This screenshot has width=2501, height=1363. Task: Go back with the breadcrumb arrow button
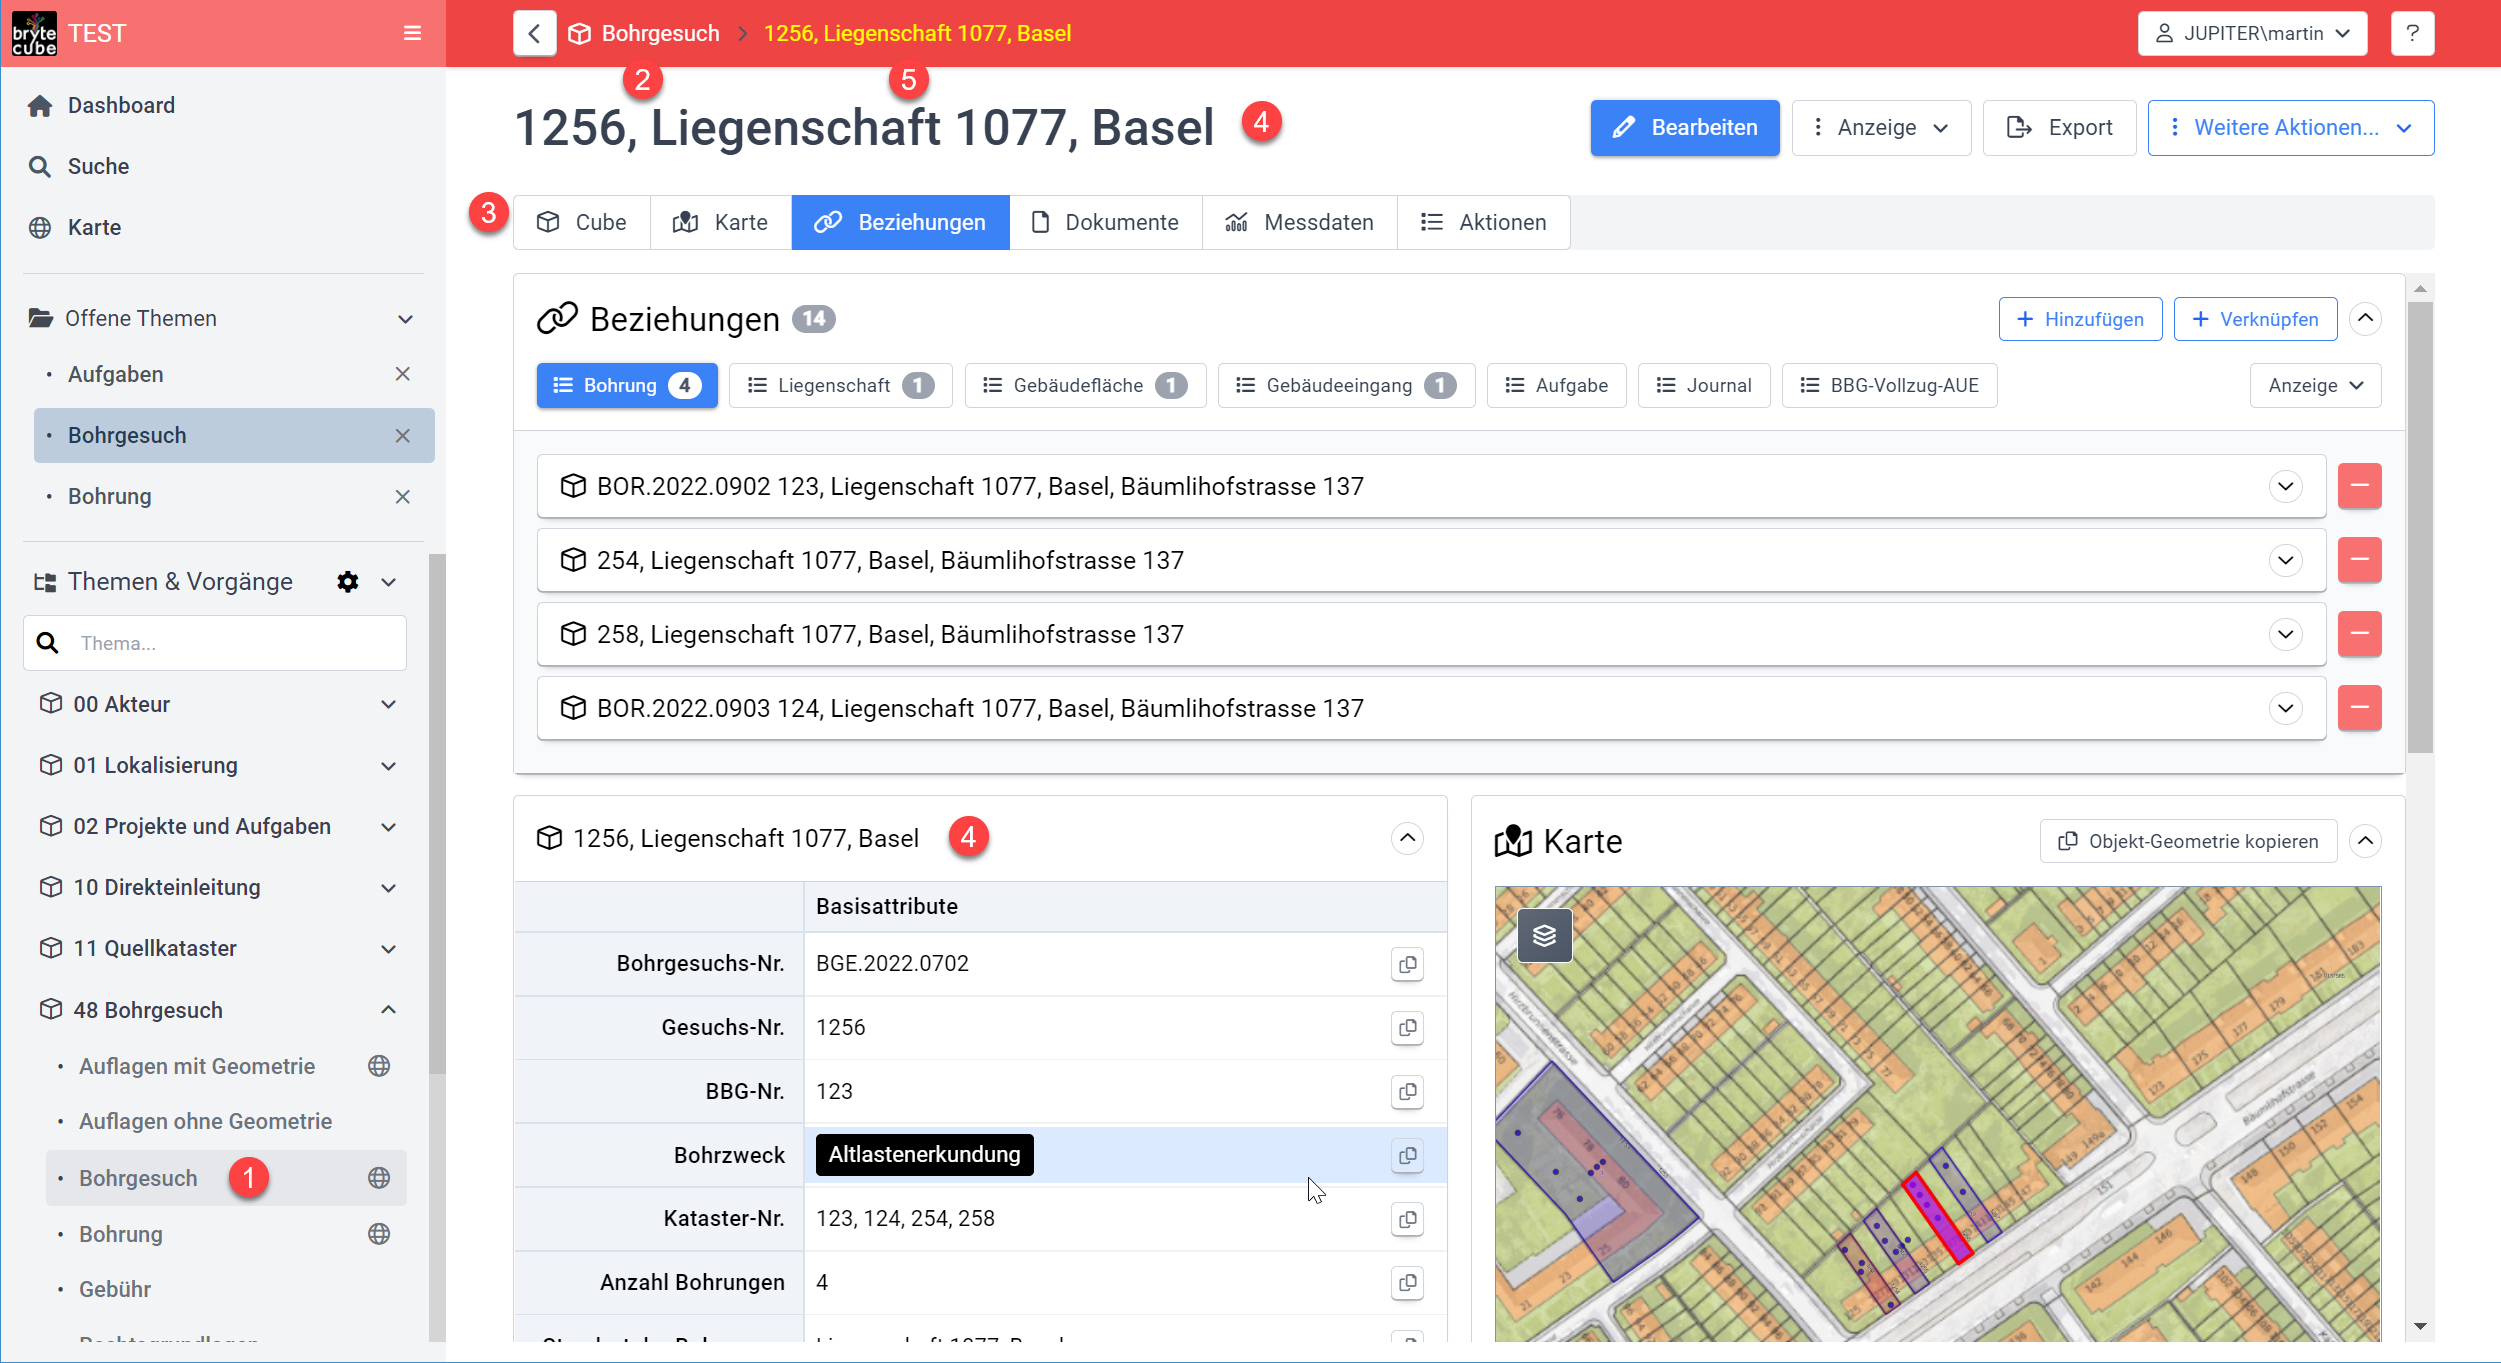point(534,33)
